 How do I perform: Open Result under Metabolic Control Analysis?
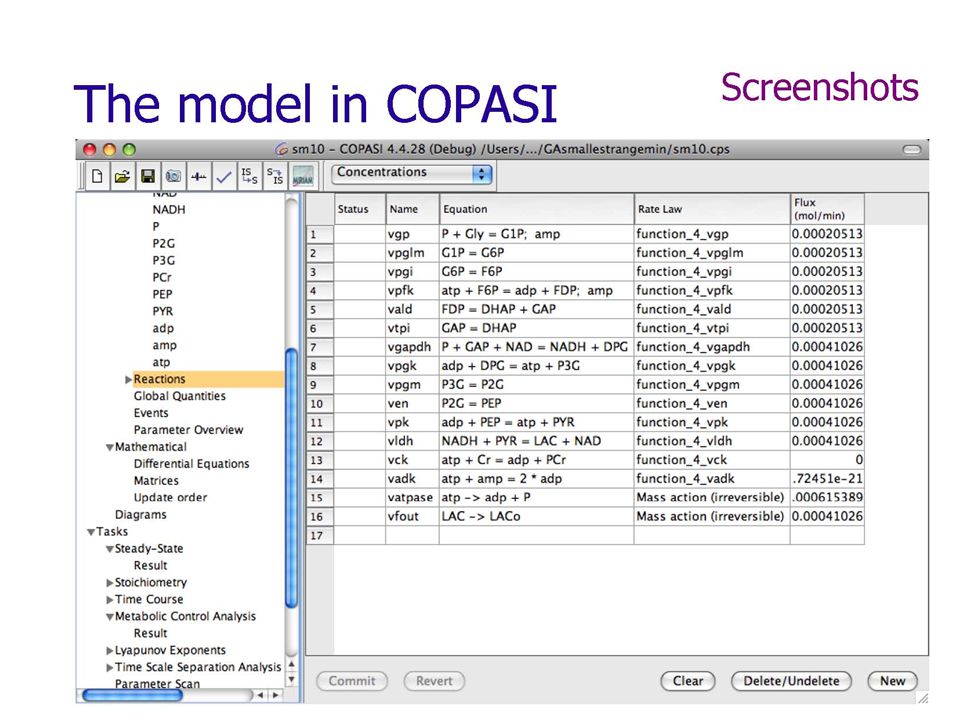click(x=150, y=634)
